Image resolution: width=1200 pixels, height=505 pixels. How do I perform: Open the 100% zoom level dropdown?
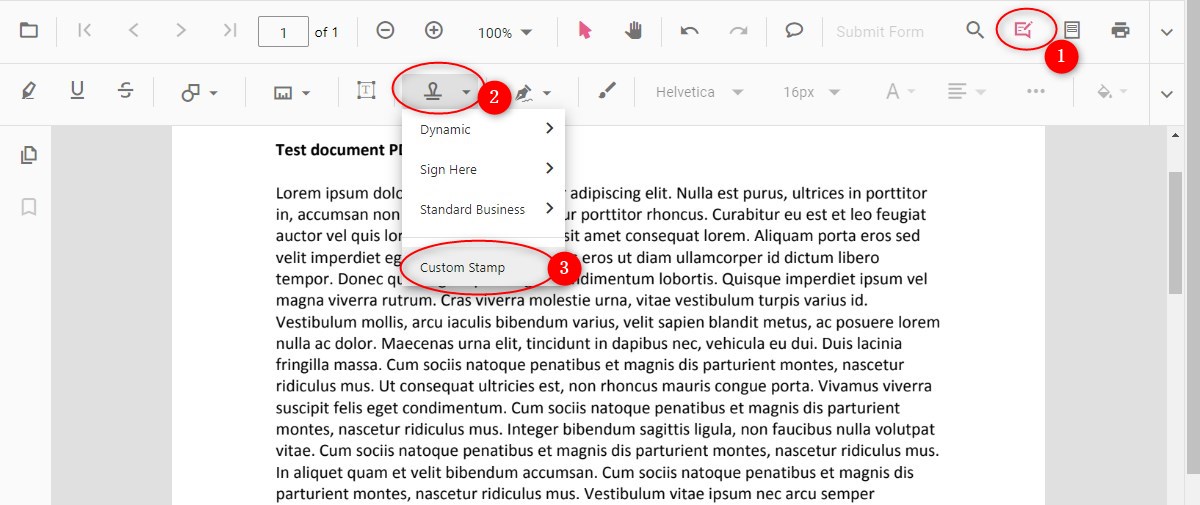click(504, 32)
